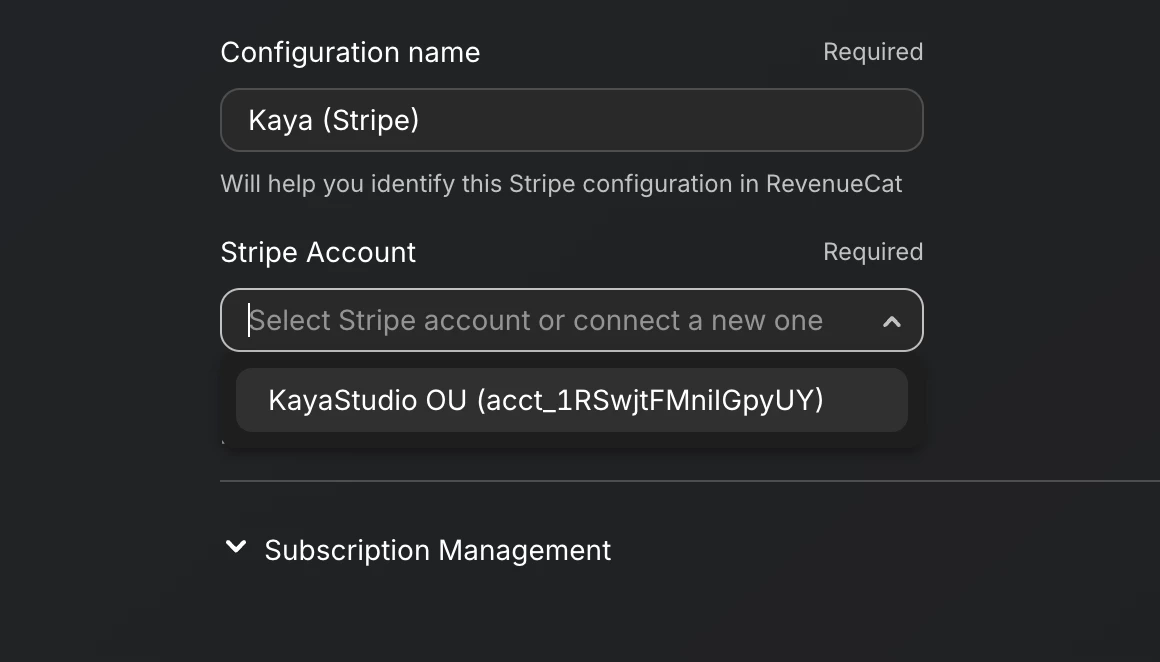This screenshot has width=1160, height=662.
Task: Click the dropdown list's bottom padding
Action: click(x=571, y=439)
